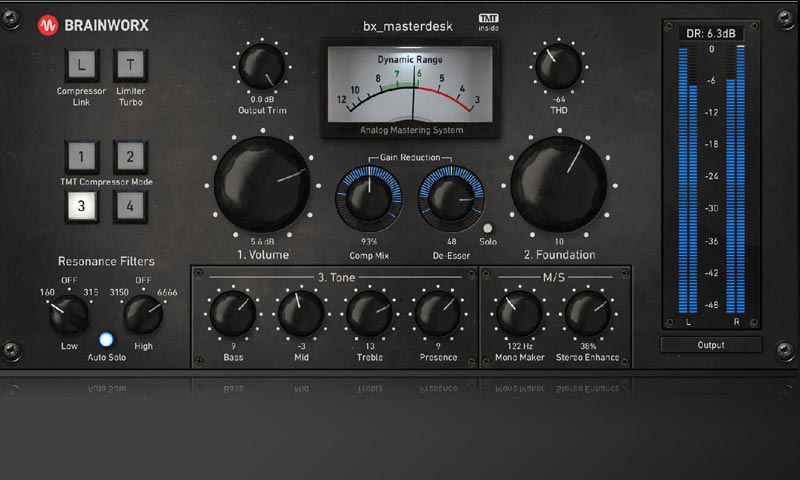The width and height of the screenshot is (800, 480).
Task: Click the DR: 6.3dB readout
Action: click(x=711, y=34)
